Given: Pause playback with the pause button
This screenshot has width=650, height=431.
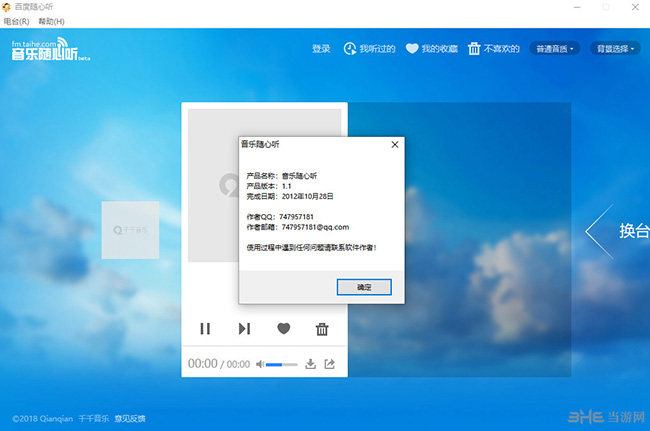Looking at the screenshot, I should click(205, 329).
